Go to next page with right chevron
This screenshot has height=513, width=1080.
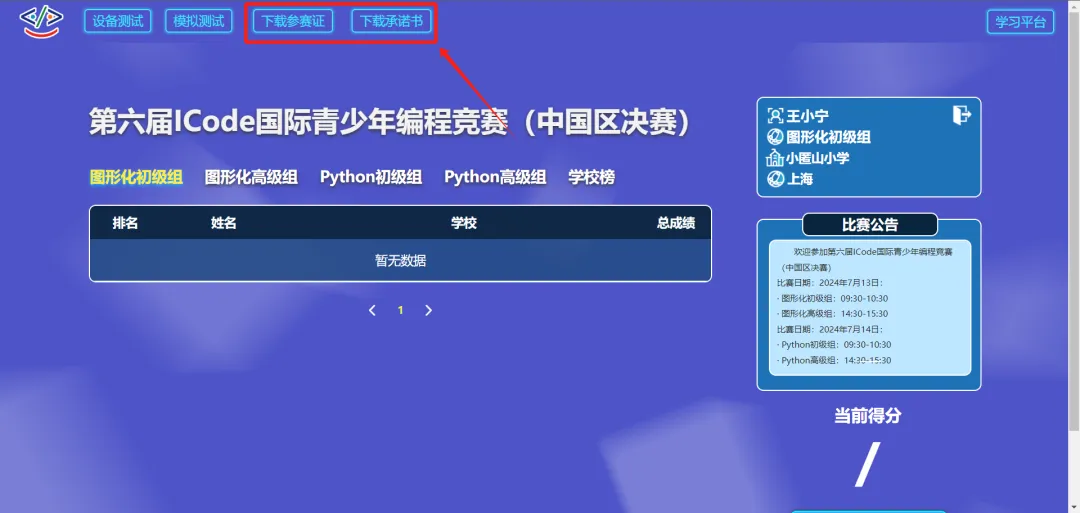tap(428, 311)
